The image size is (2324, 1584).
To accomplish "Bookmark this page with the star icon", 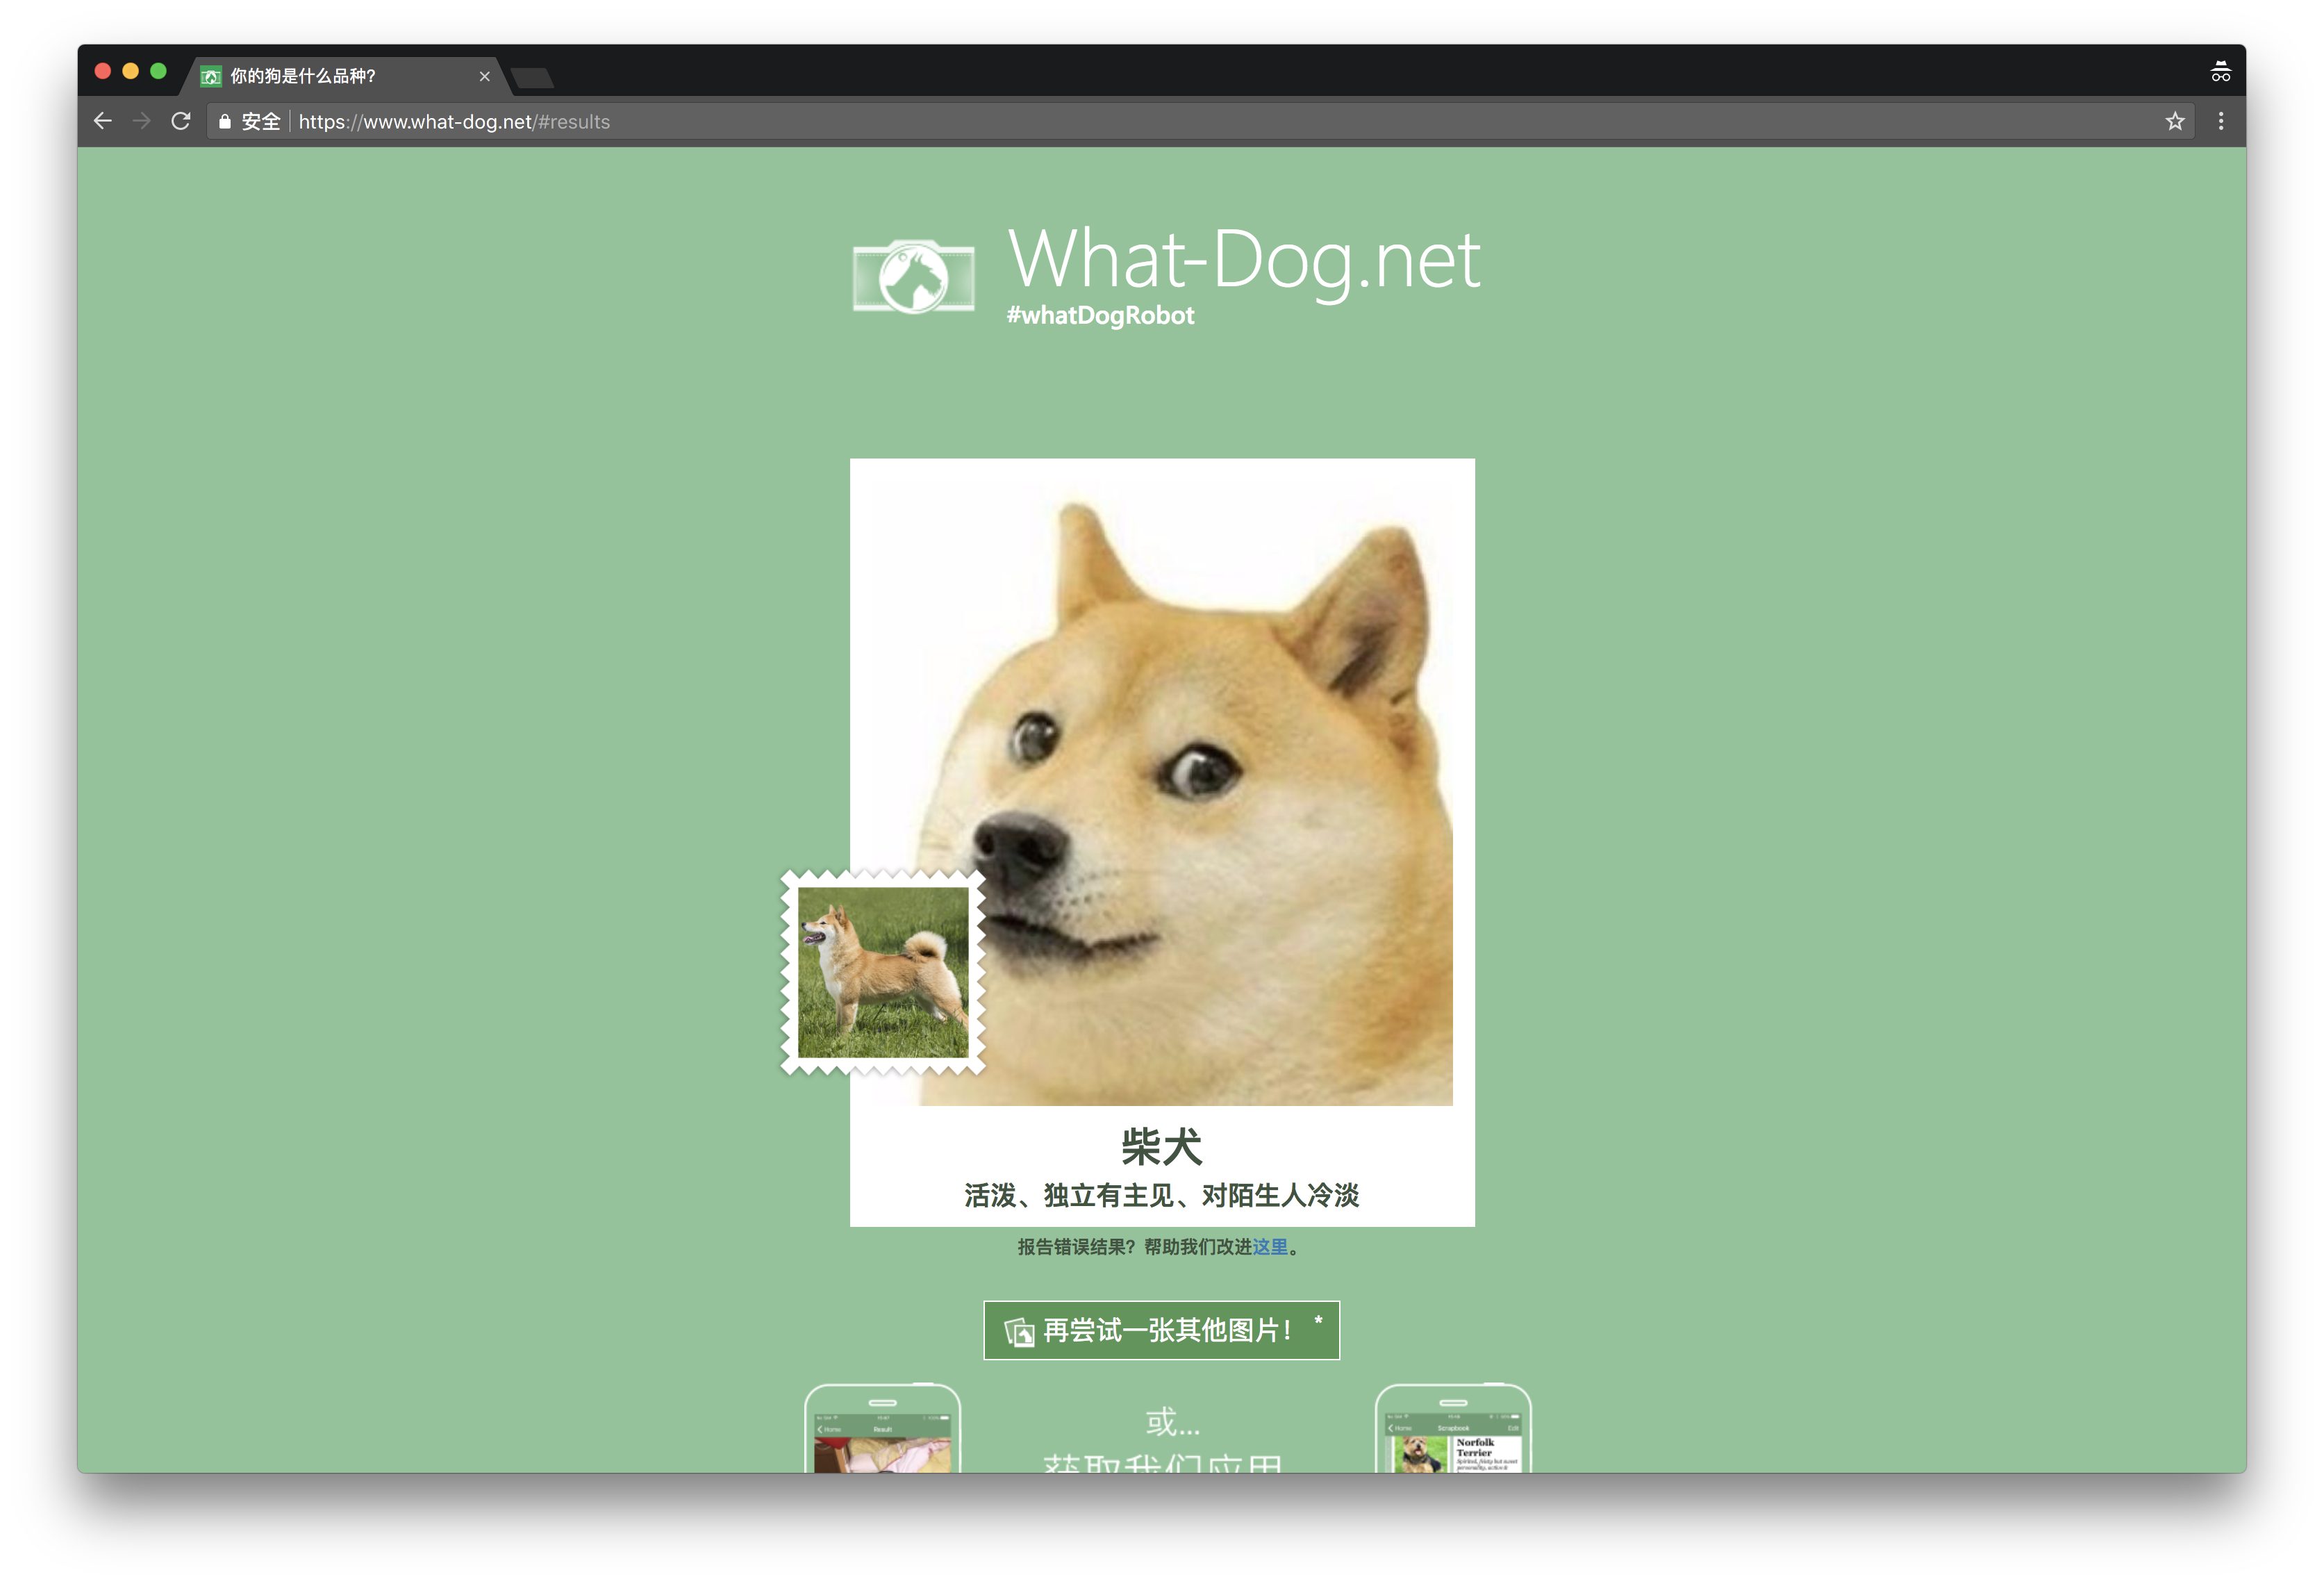I will coord(2175,121).
